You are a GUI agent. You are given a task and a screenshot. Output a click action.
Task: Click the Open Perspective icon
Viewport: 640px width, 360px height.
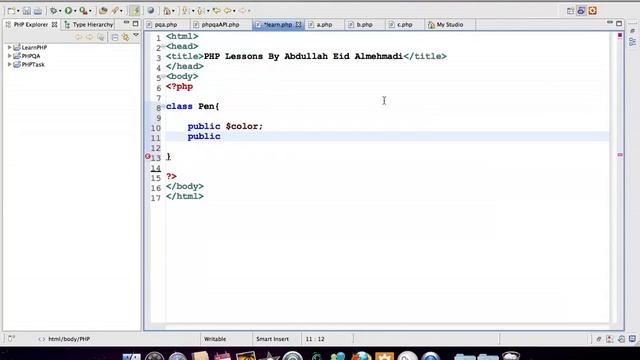point(570,11)
